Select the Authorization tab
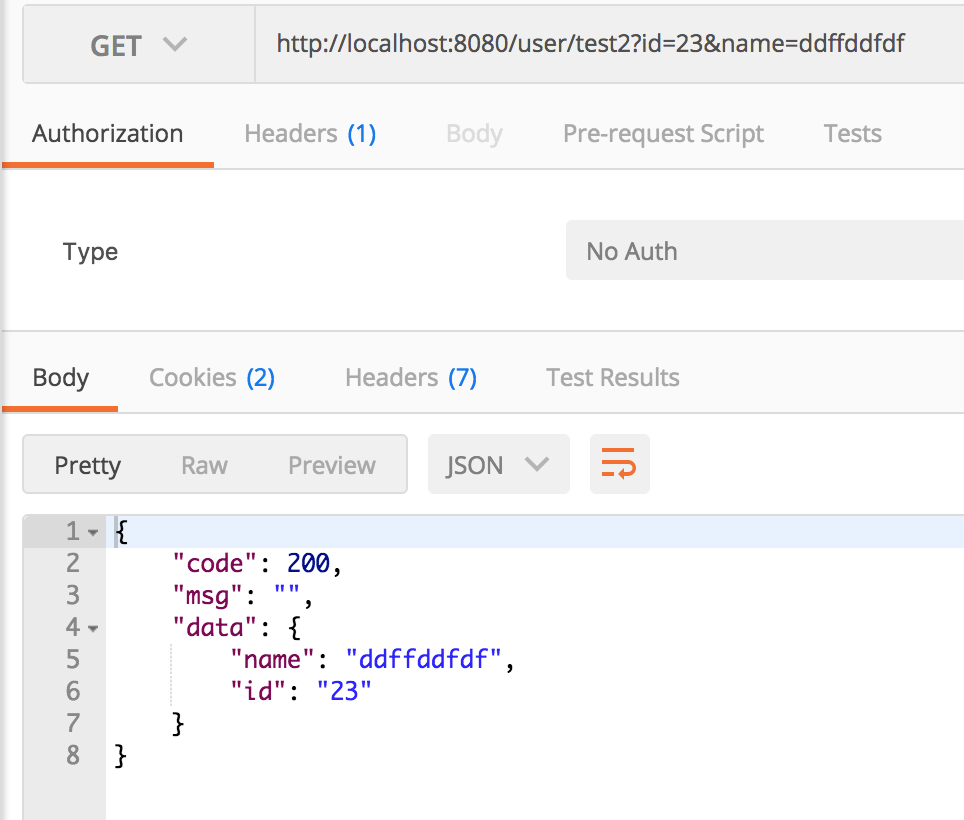Viewport: 964px width, 820px height. (x=108, y=133)
